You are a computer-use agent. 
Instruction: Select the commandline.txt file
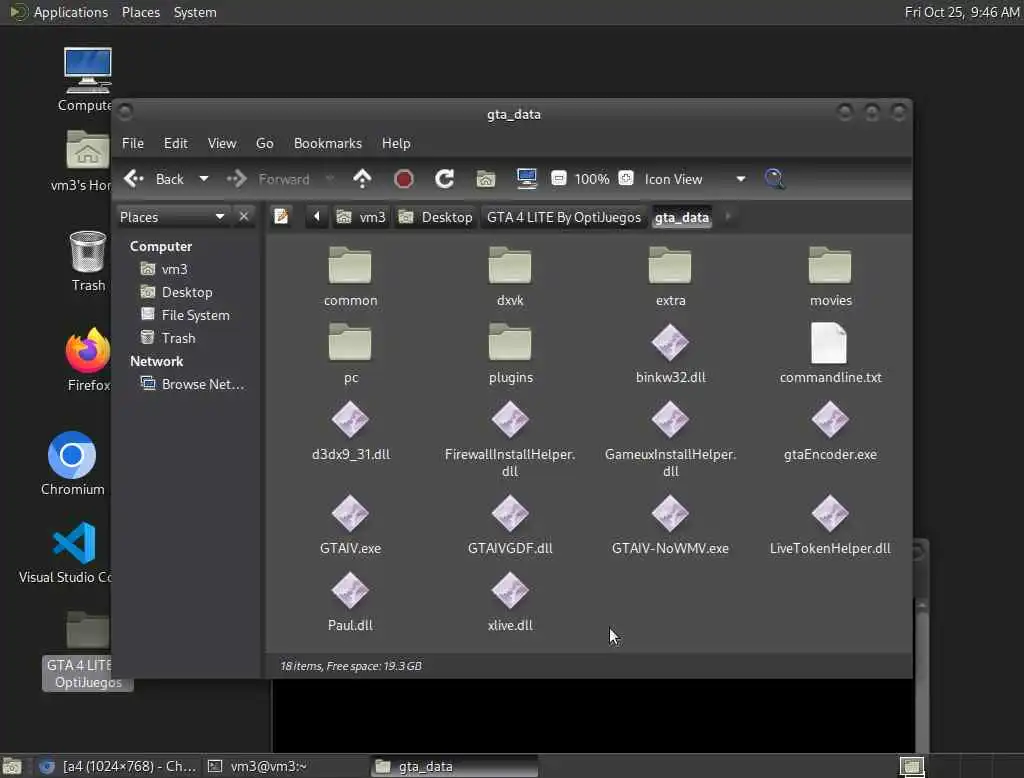pyautogui.click(x=830, y=354)
